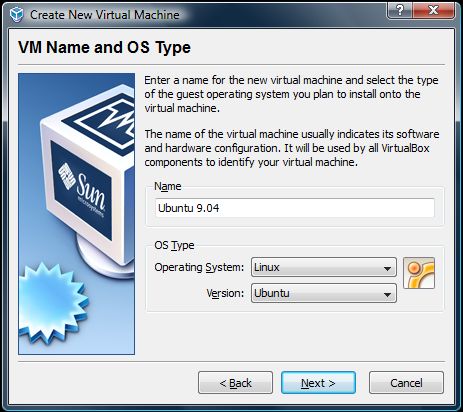Click the Name group label
This screenshot has width=463, height=412.
[168, 186]
